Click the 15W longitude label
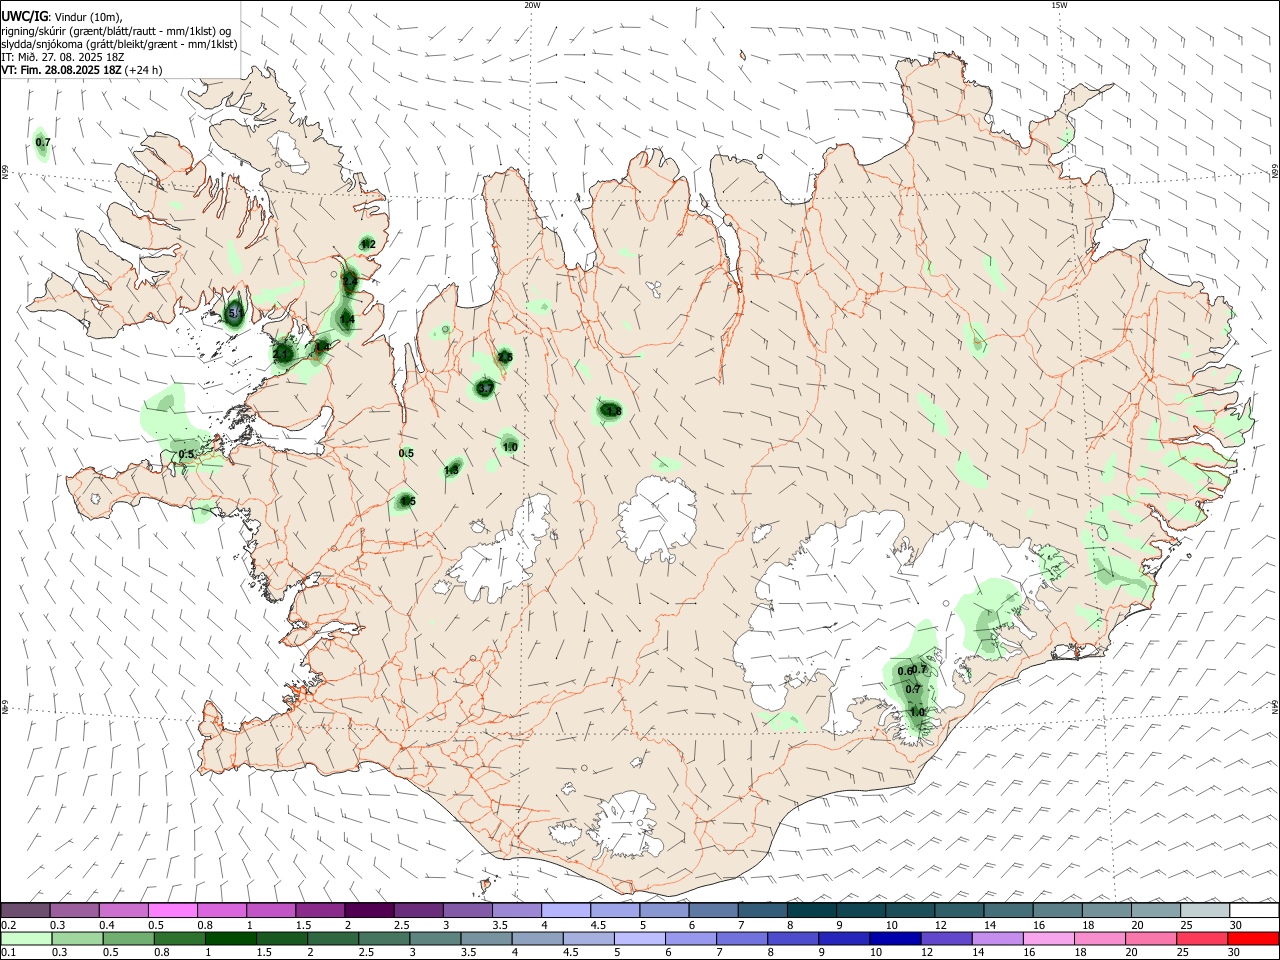The width and height of the screenshot is (1280, 960). pyautogui.click(x=1059, y=5)
